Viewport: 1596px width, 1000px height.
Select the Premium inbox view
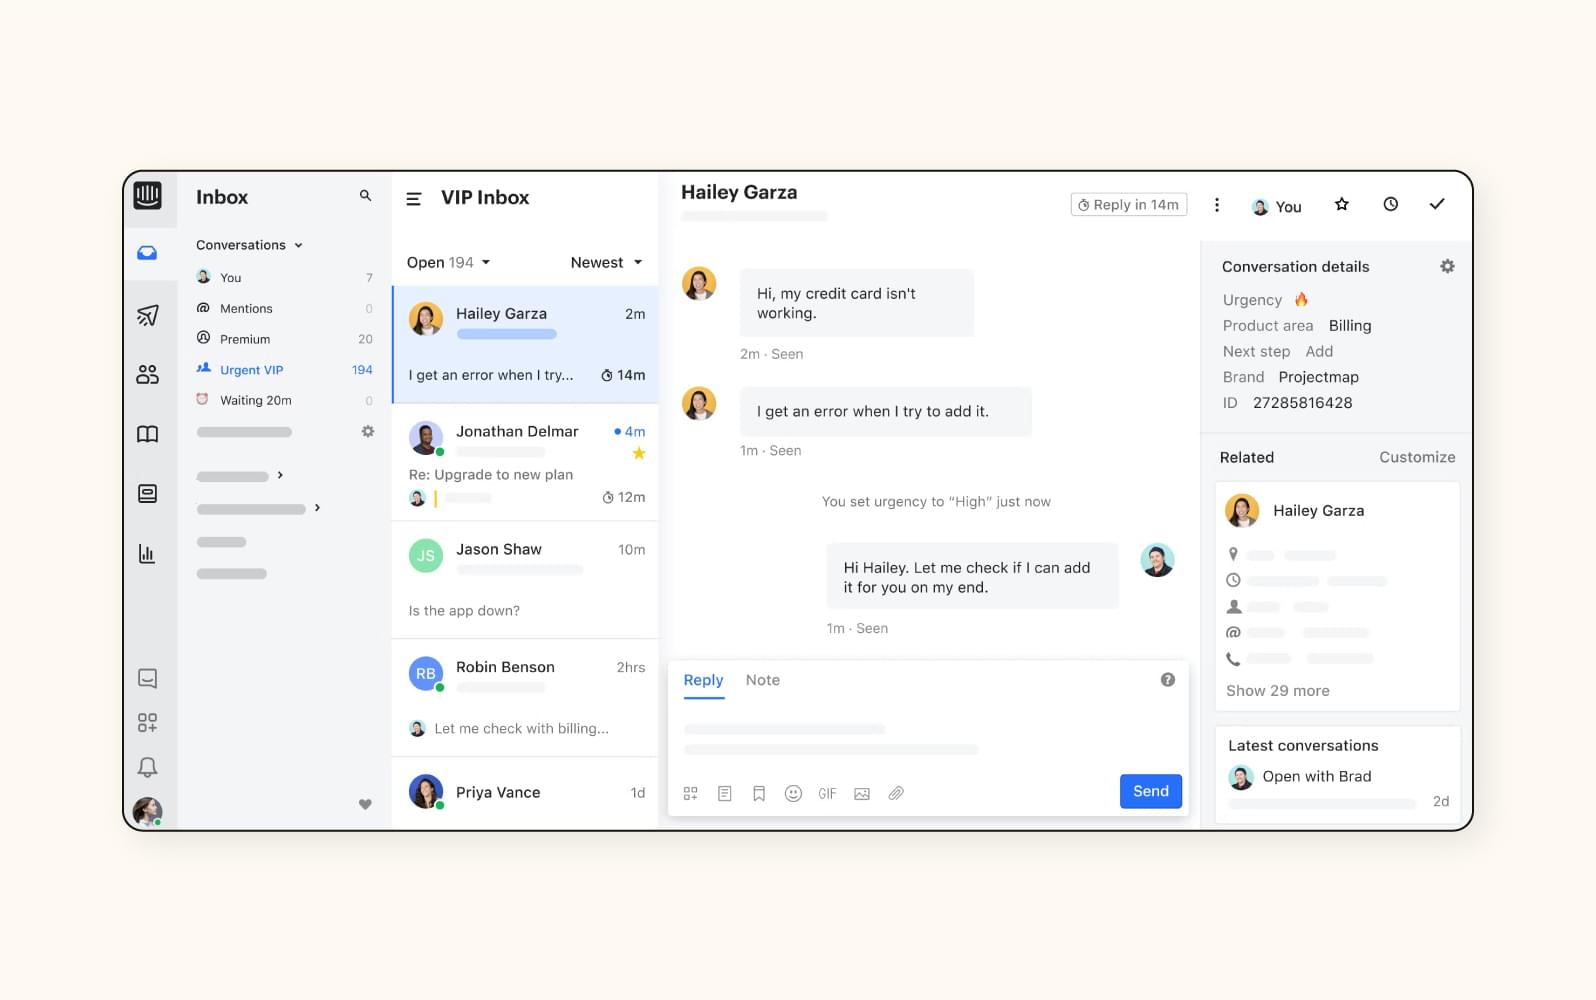(284, 339)
